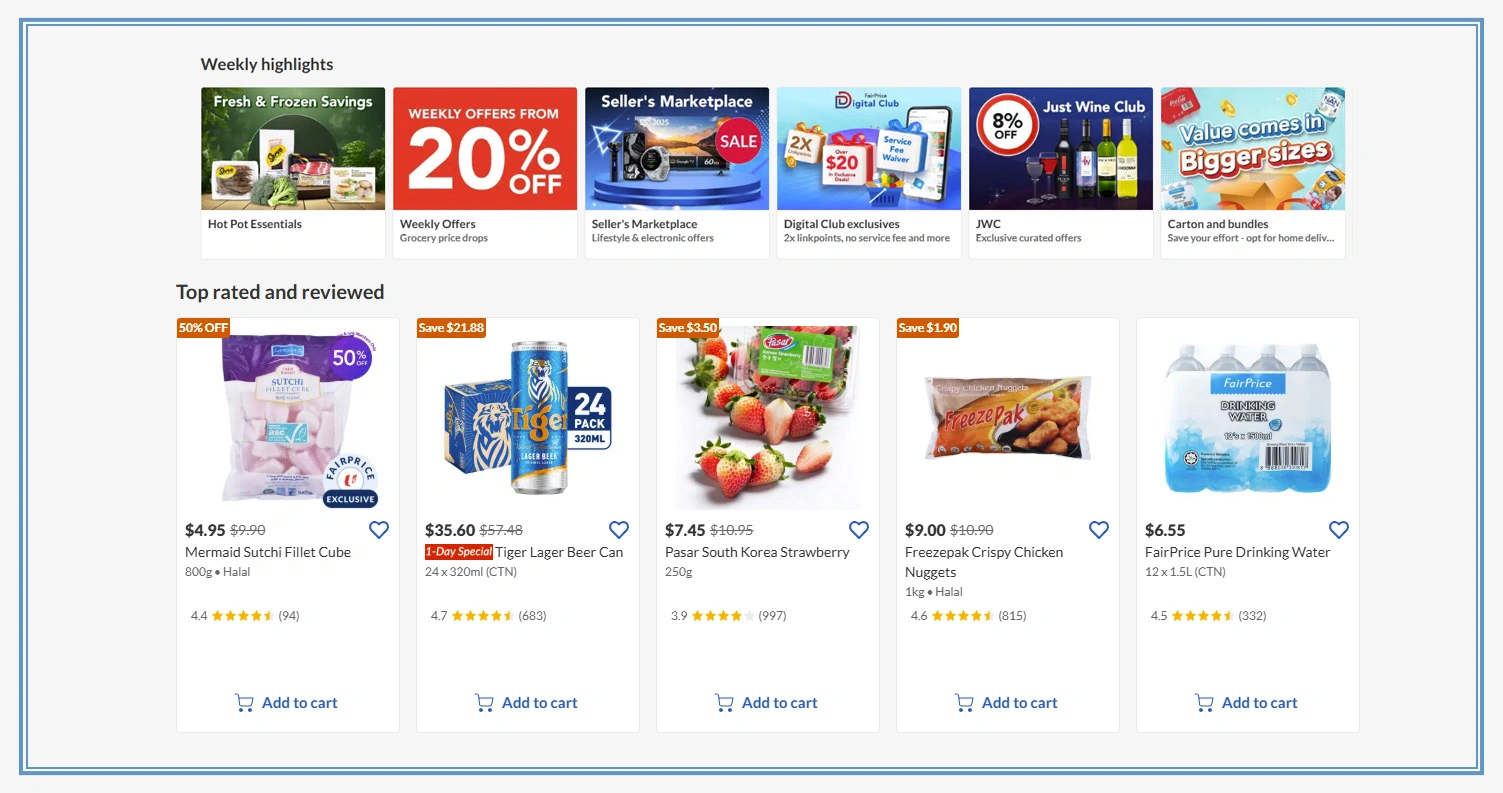View the JWC Just Wine Club offers
Image resolution: width=1503 pixels, height=793 pixels.
(1061, 173)
